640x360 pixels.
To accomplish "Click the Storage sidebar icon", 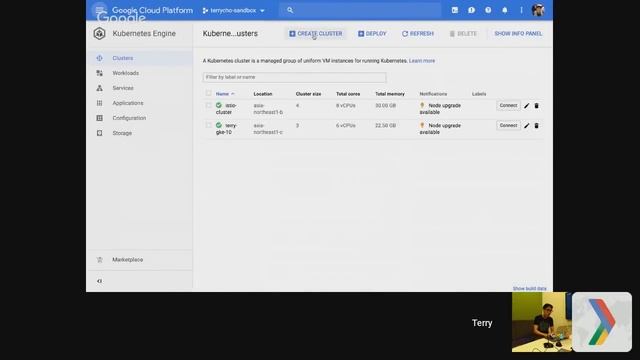I will (99, 133).
